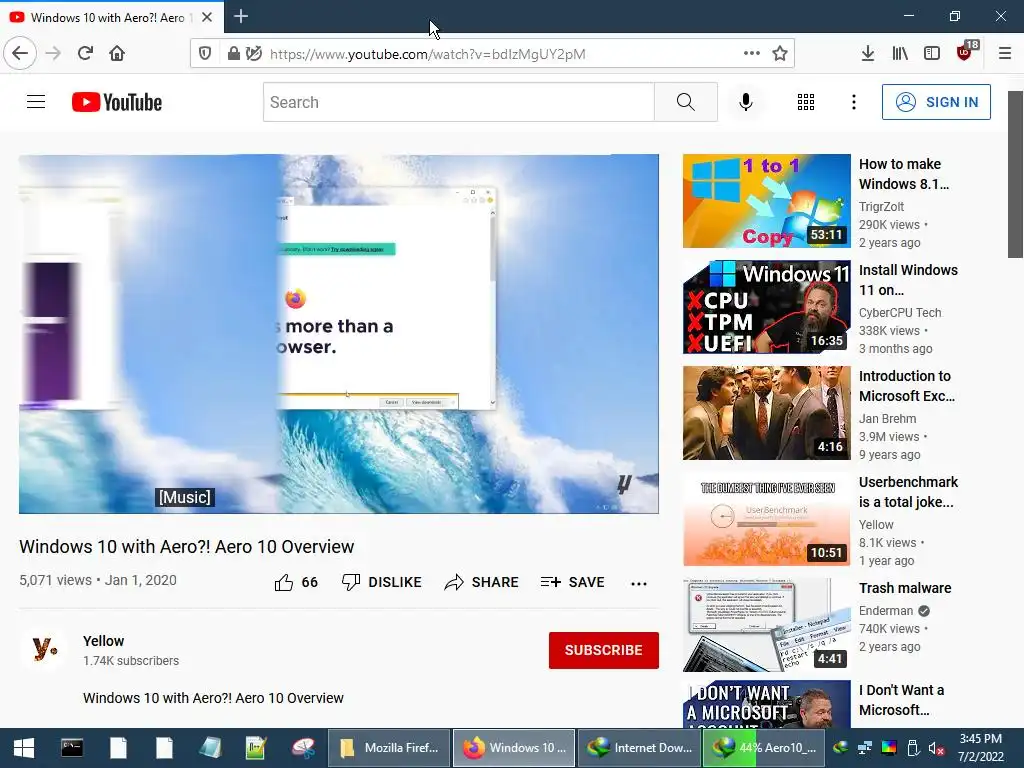Image resolution: width=1024 pixels, height=768 pixels.
Task: Open the Trash malware 4:41 thumbnail
Action: pos(767,625)
